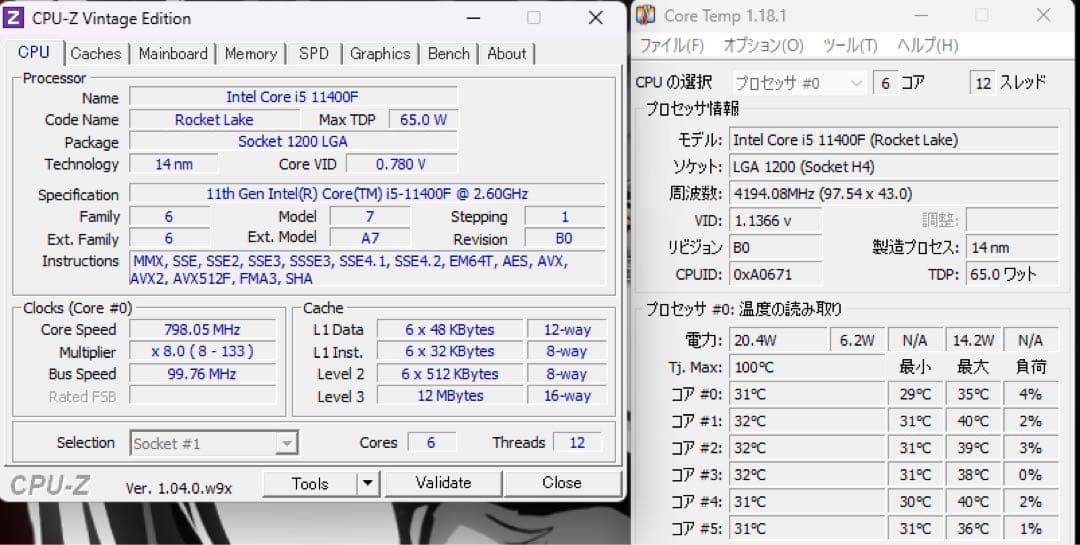
Task: Switch to the Caches tab in CPU-Z
Action: [x=96, y=54]
